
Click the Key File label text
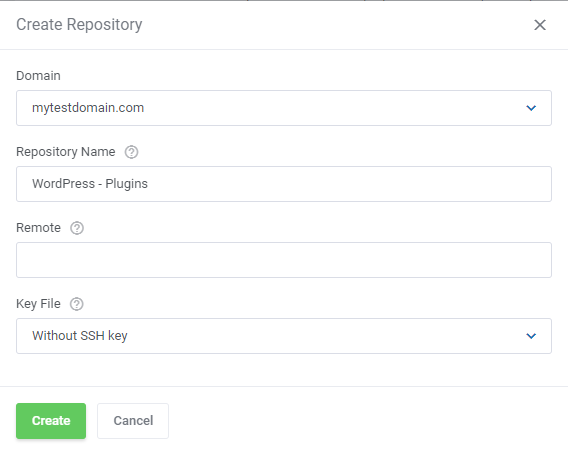click(38, 304)
